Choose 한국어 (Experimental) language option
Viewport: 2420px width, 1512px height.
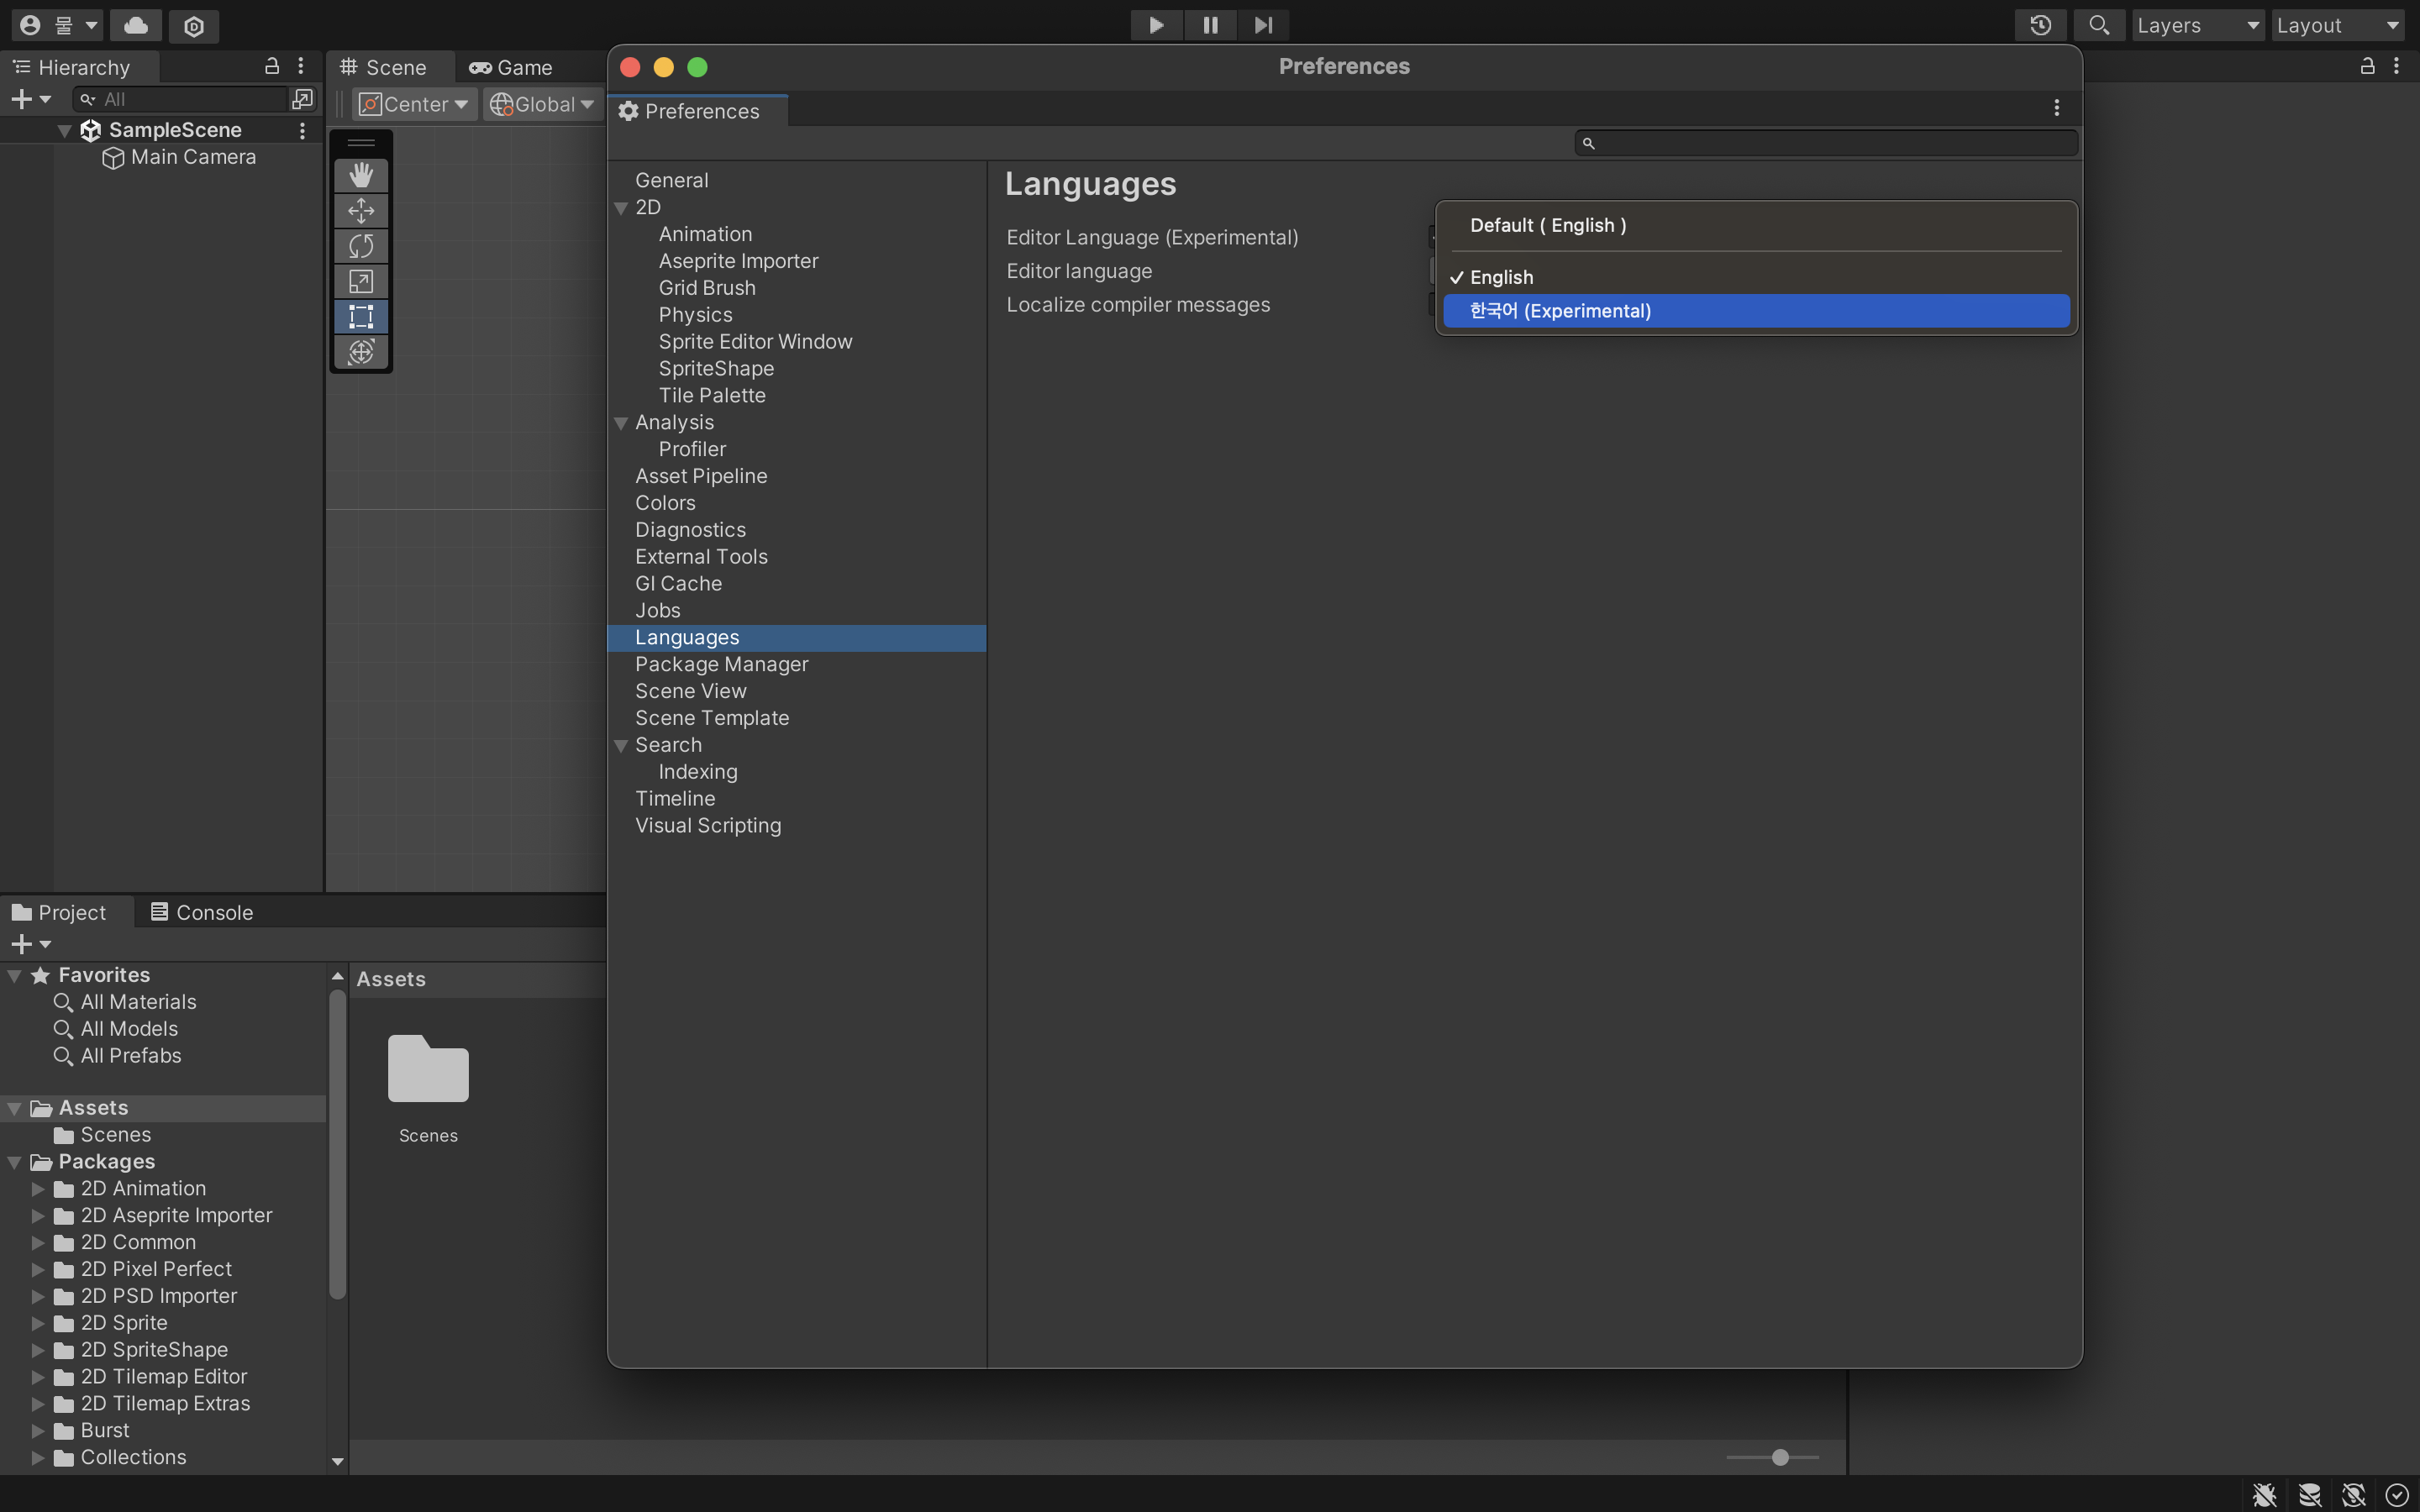point(1756,311)
